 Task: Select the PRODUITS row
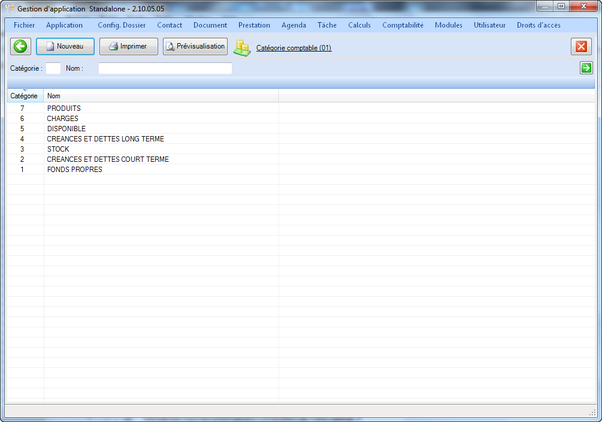[x=64, y=108]
